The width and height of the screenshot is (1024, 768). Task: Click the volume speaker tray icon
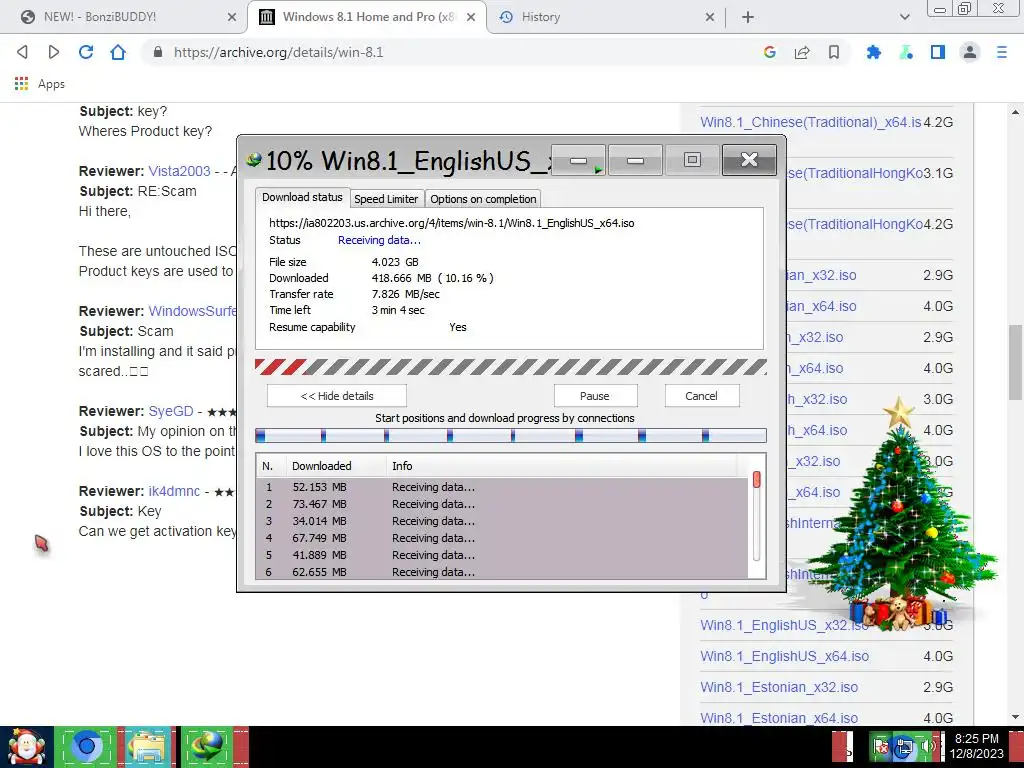coord(927,746)
